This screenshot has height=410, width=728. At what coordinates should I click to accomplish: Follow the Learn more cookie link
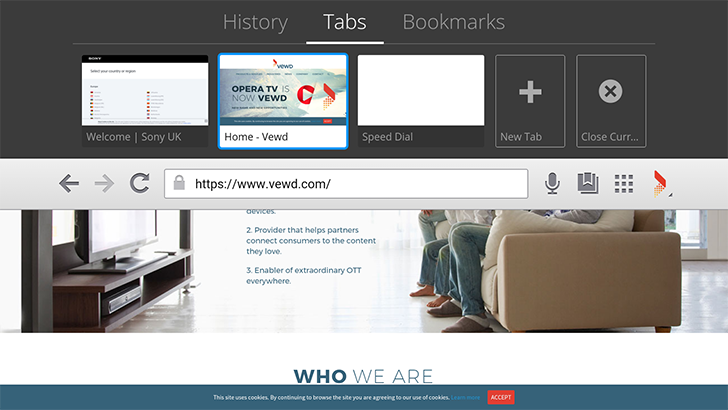[465, 397]
